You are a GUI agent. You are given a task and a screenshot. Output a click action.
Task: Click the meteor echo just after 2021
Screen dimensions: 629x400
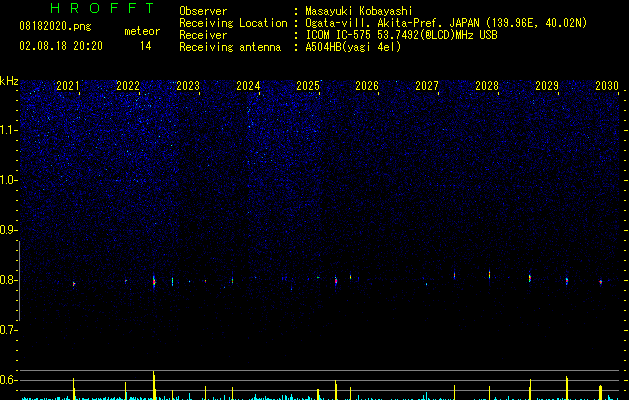click(74, 284)
